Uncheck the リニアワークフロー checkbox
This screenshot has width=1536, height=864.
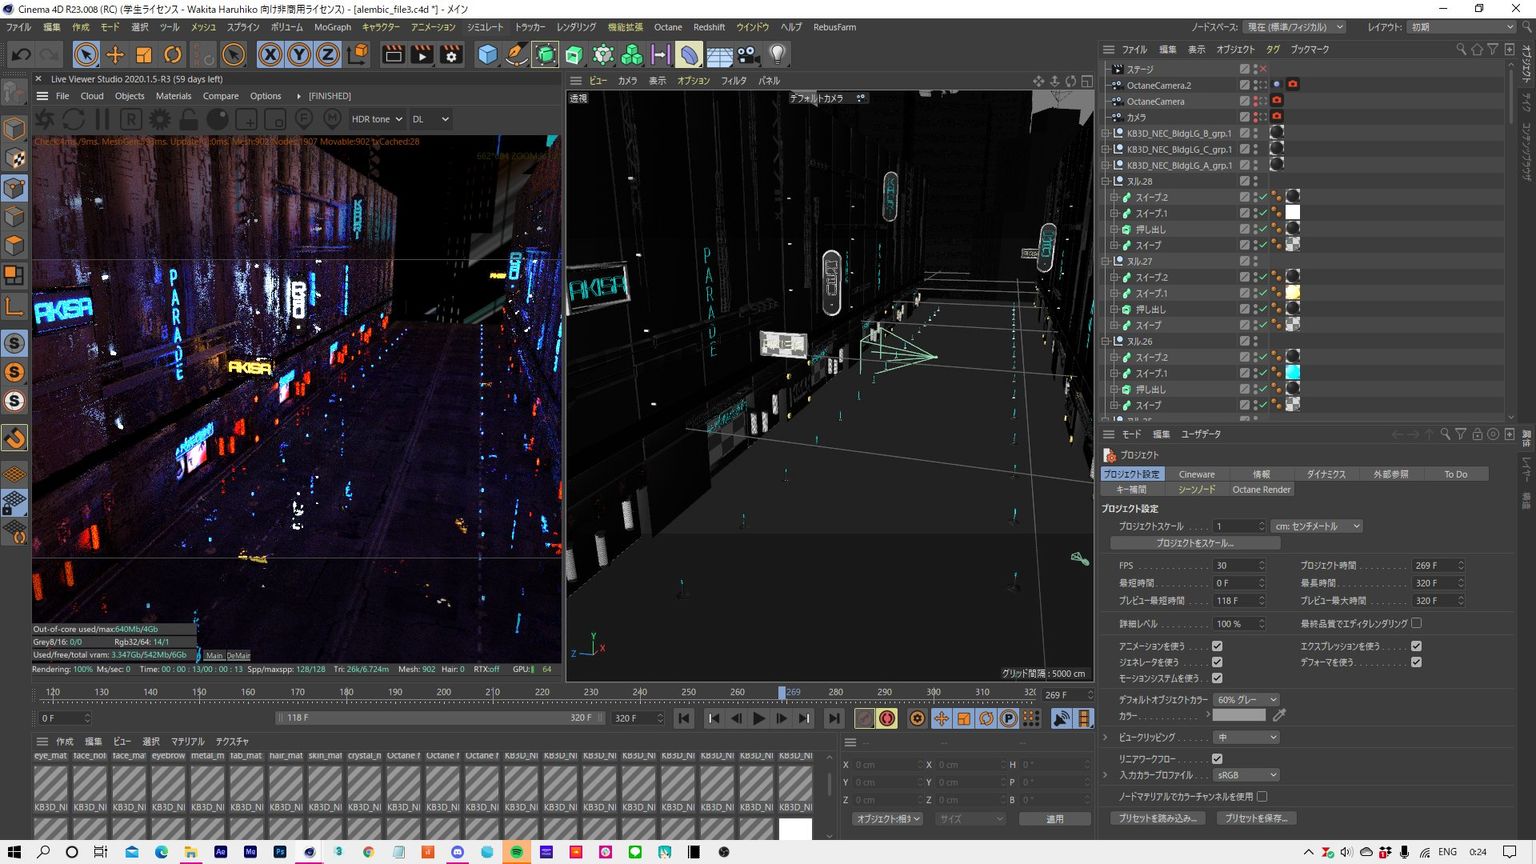pos(1218,759)
